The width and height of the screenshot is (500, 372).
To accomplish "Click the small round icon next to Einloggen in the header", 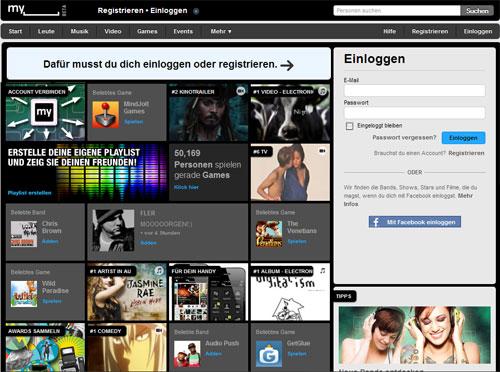I will tap(196, 11).
